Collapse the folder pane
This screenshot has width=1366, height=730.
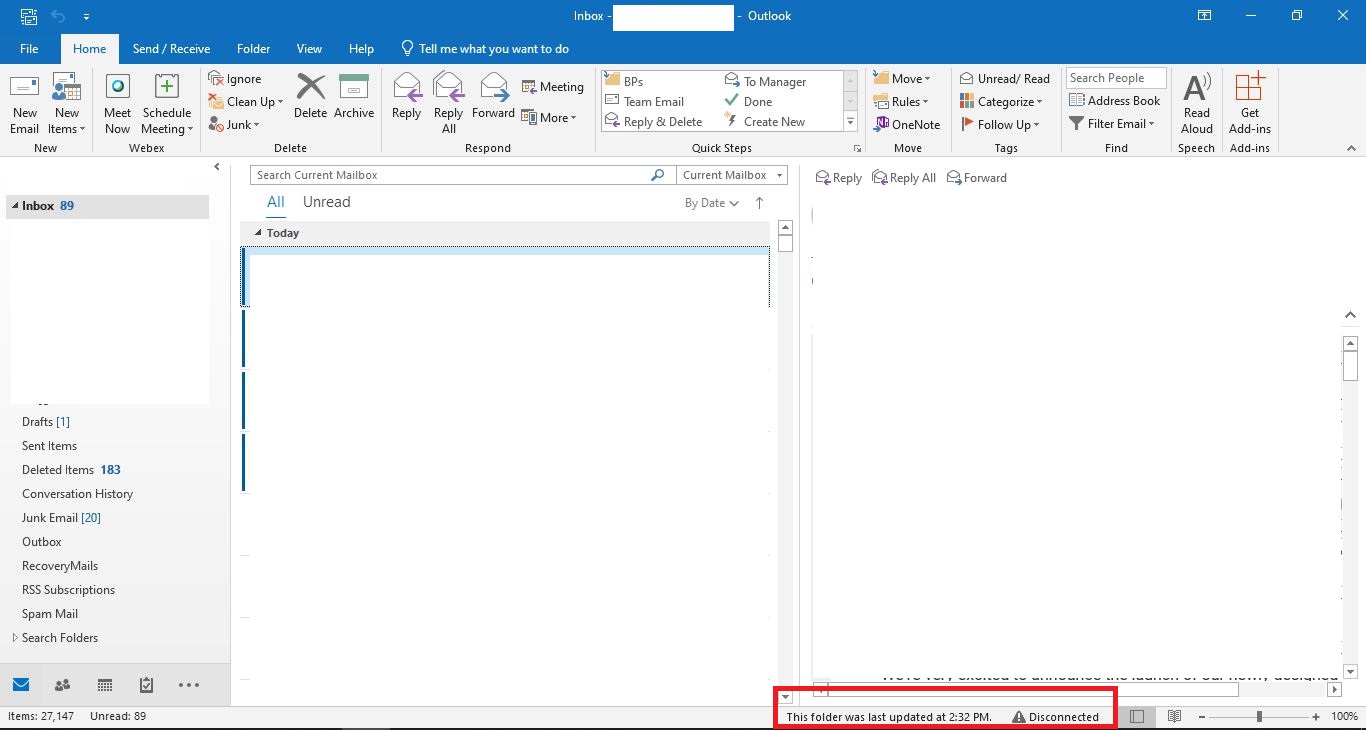tap(217, 167)
